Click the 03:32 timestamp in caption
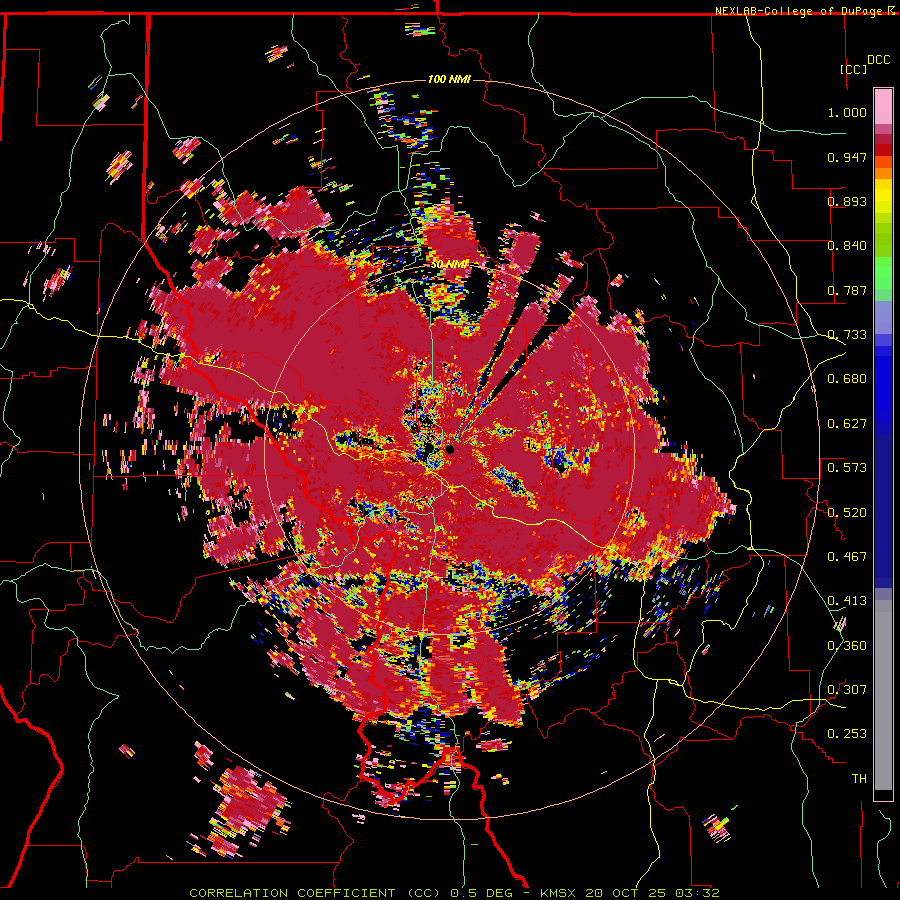This screenshot has height=900, width=900. tap(696, 893)
